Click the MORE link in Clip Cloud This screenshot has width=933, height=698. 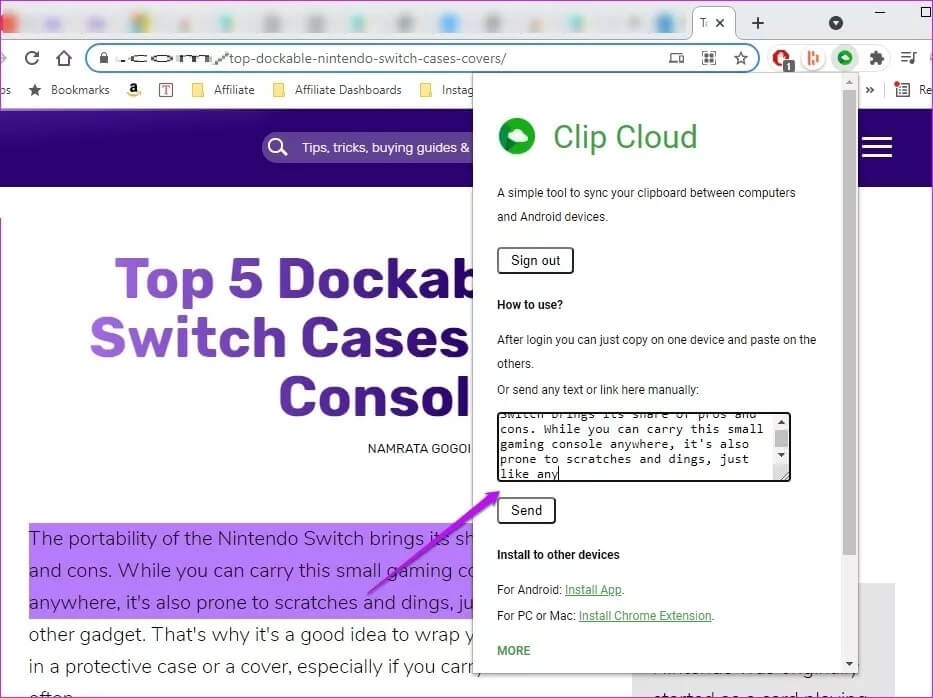tap(514, 650)
